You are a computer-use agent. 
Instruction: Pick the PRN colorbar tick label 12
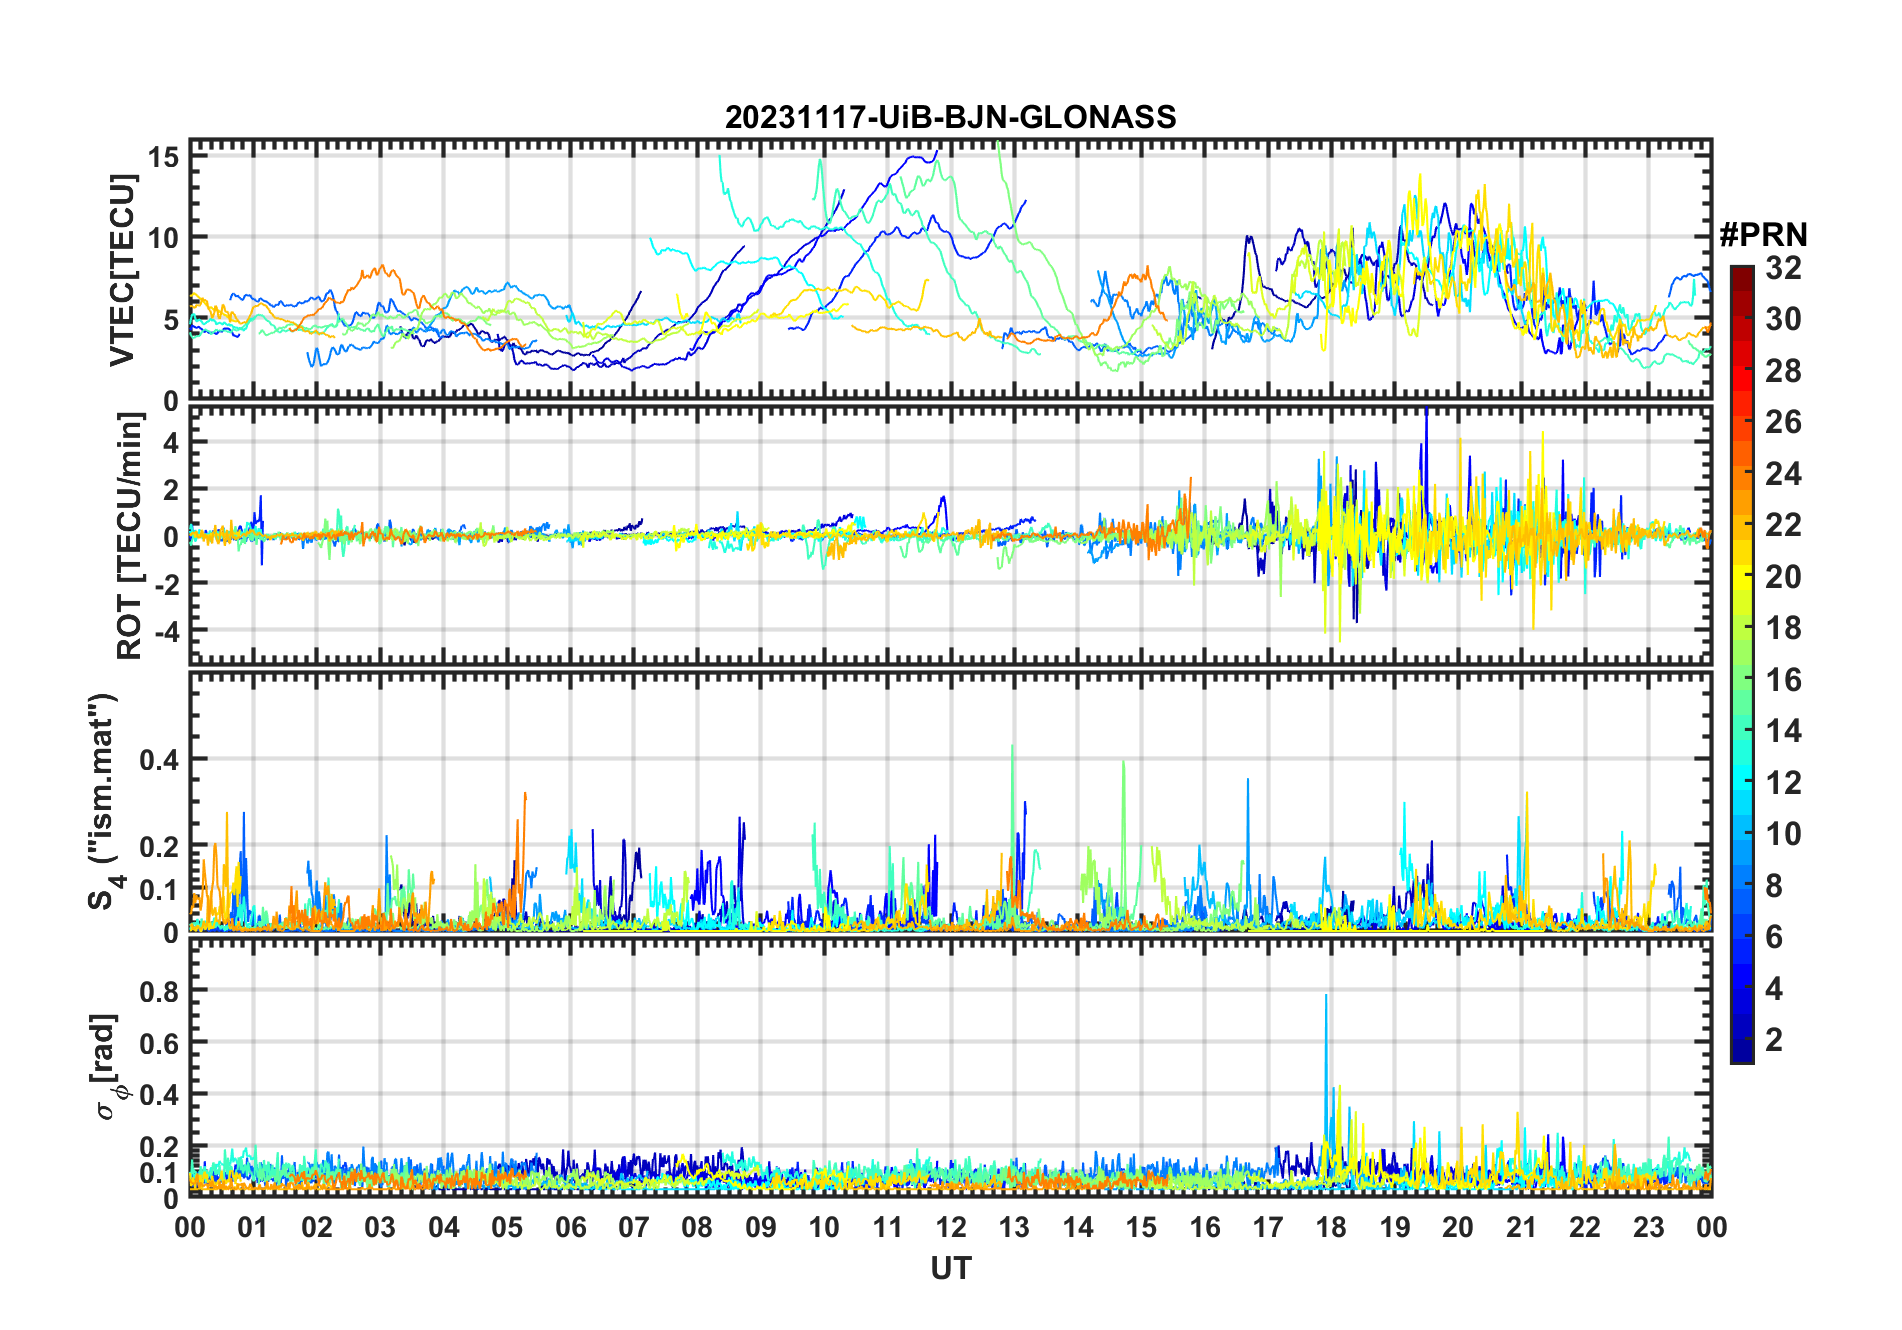[1783, 783]
